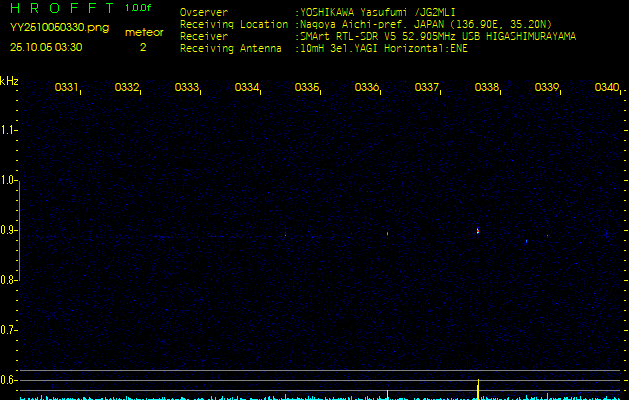Click observer name YOSHIKAWA Yasufumi /JG2MLI
629x400 pixels.
[x=378, y=12]
